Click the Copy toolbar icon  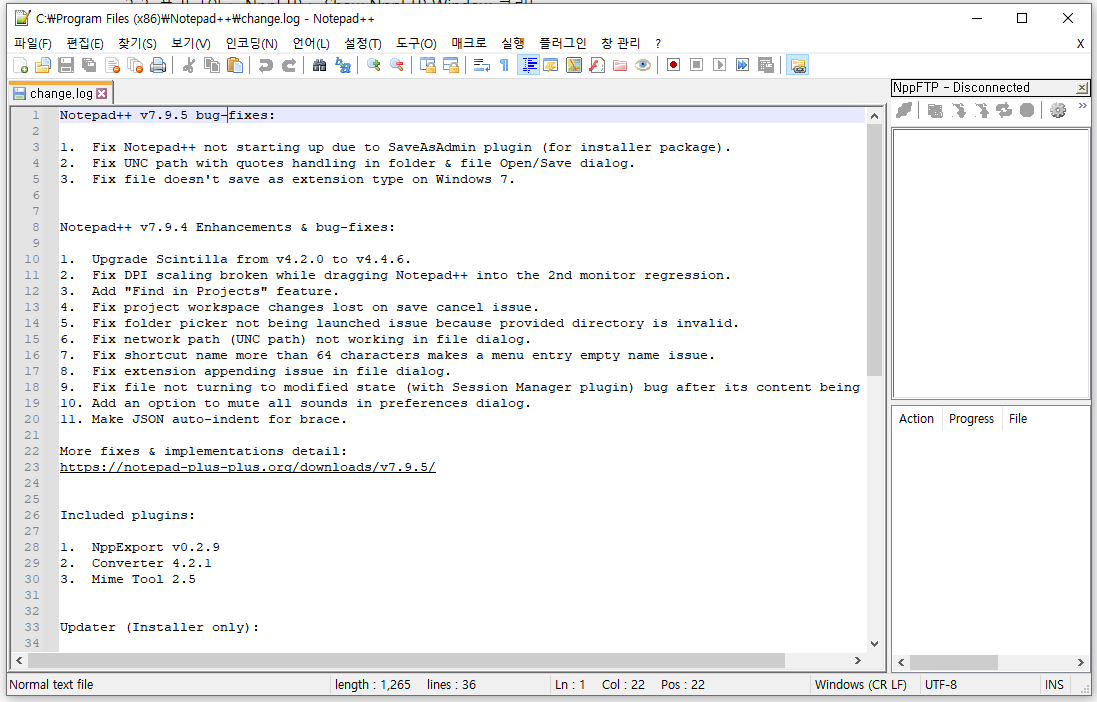[x=211, y=66]
